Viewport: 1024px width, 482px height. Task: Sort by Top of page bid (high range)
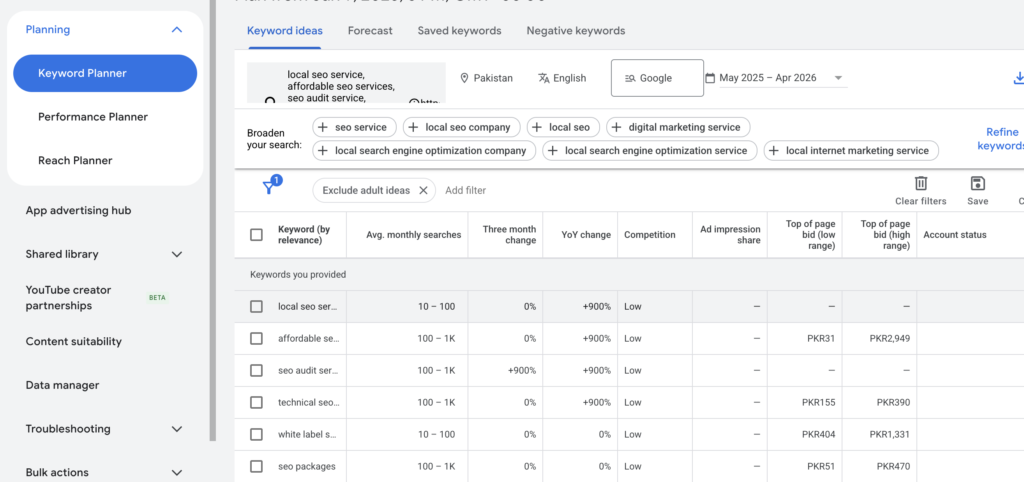coord(885,235)
